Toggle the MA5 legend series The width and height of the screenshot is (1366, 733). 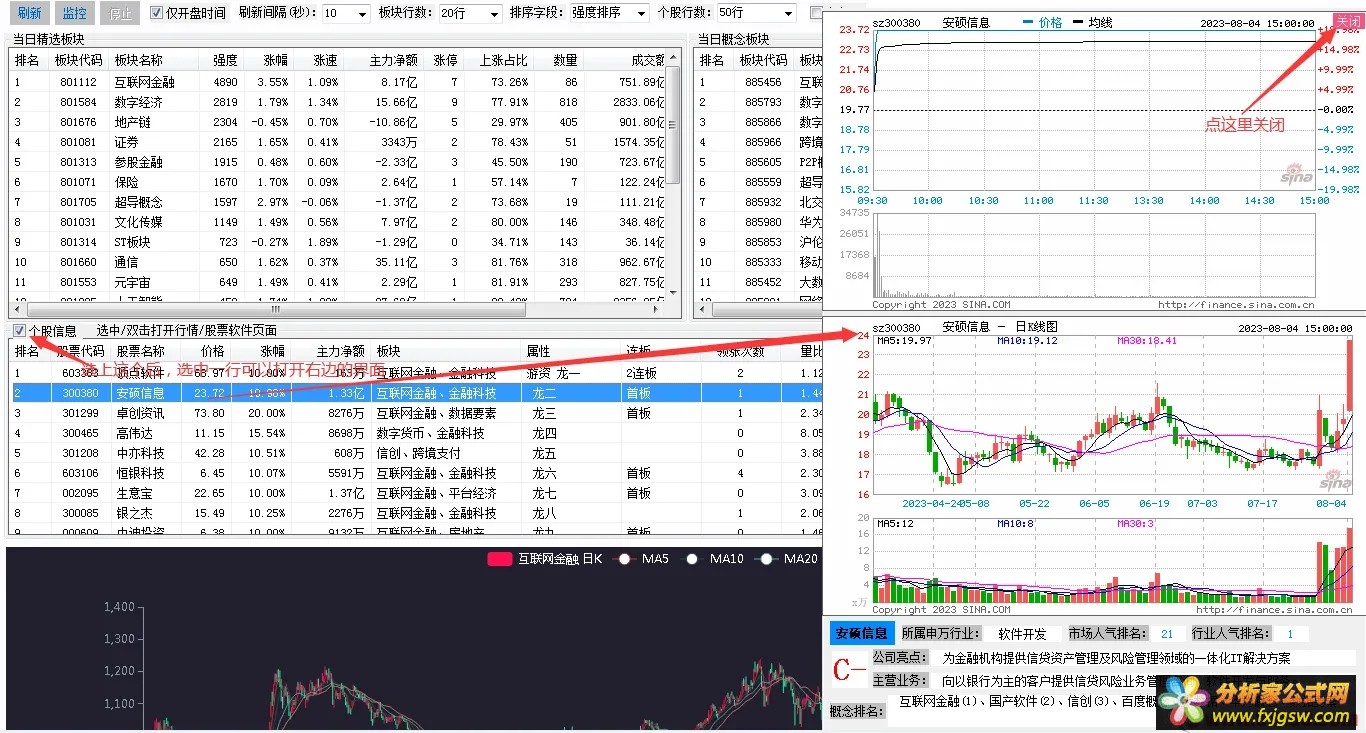click(x=640, y=559)
